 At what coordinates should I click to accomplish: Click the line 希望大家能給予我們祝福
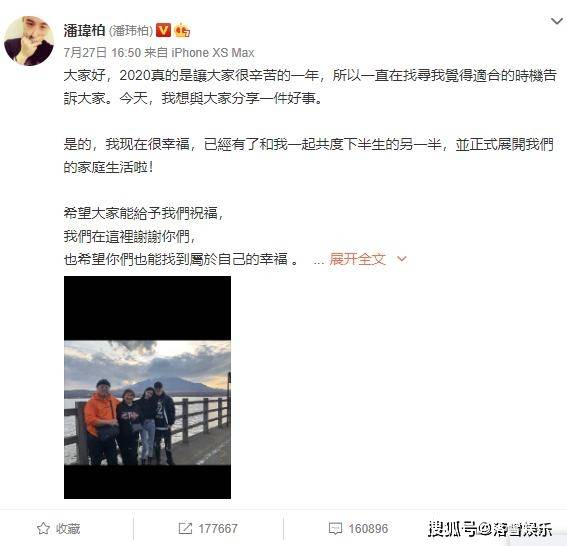[144, 213]
